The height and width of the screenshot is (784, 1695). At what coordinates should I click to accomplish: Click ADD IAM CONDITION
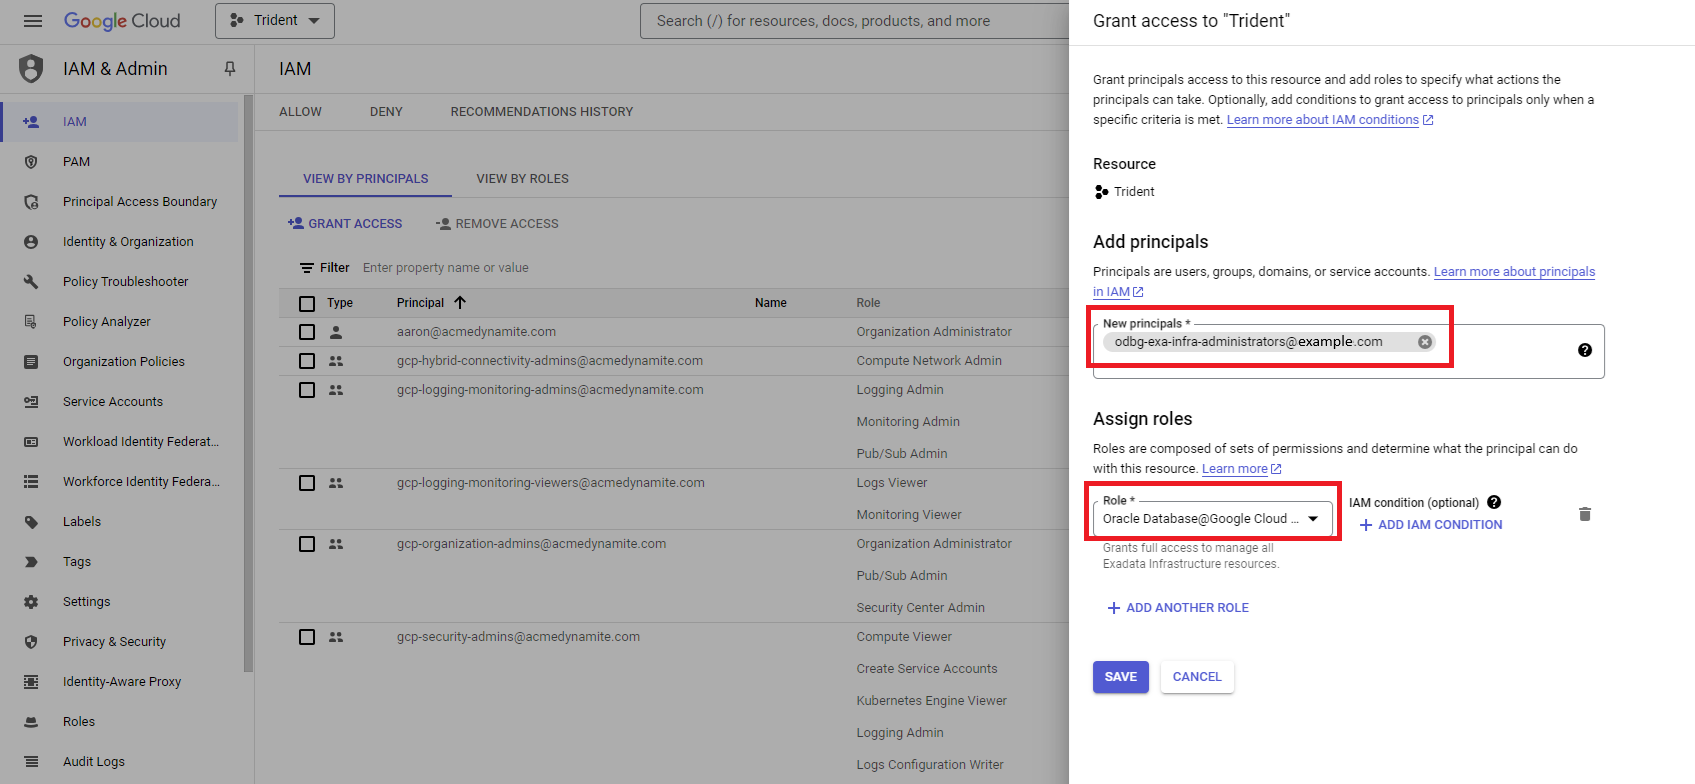click(x=1431, y=525)
